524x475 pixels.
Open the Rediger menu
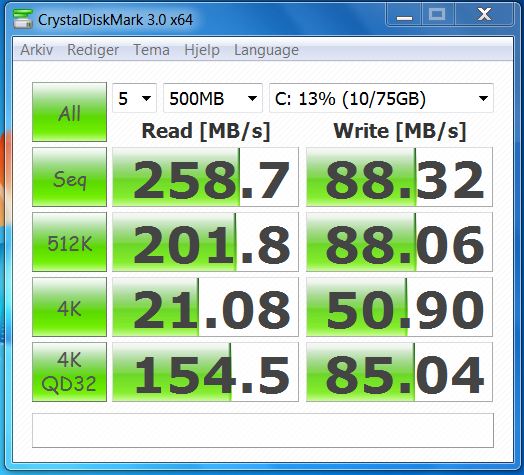point(93,50)
